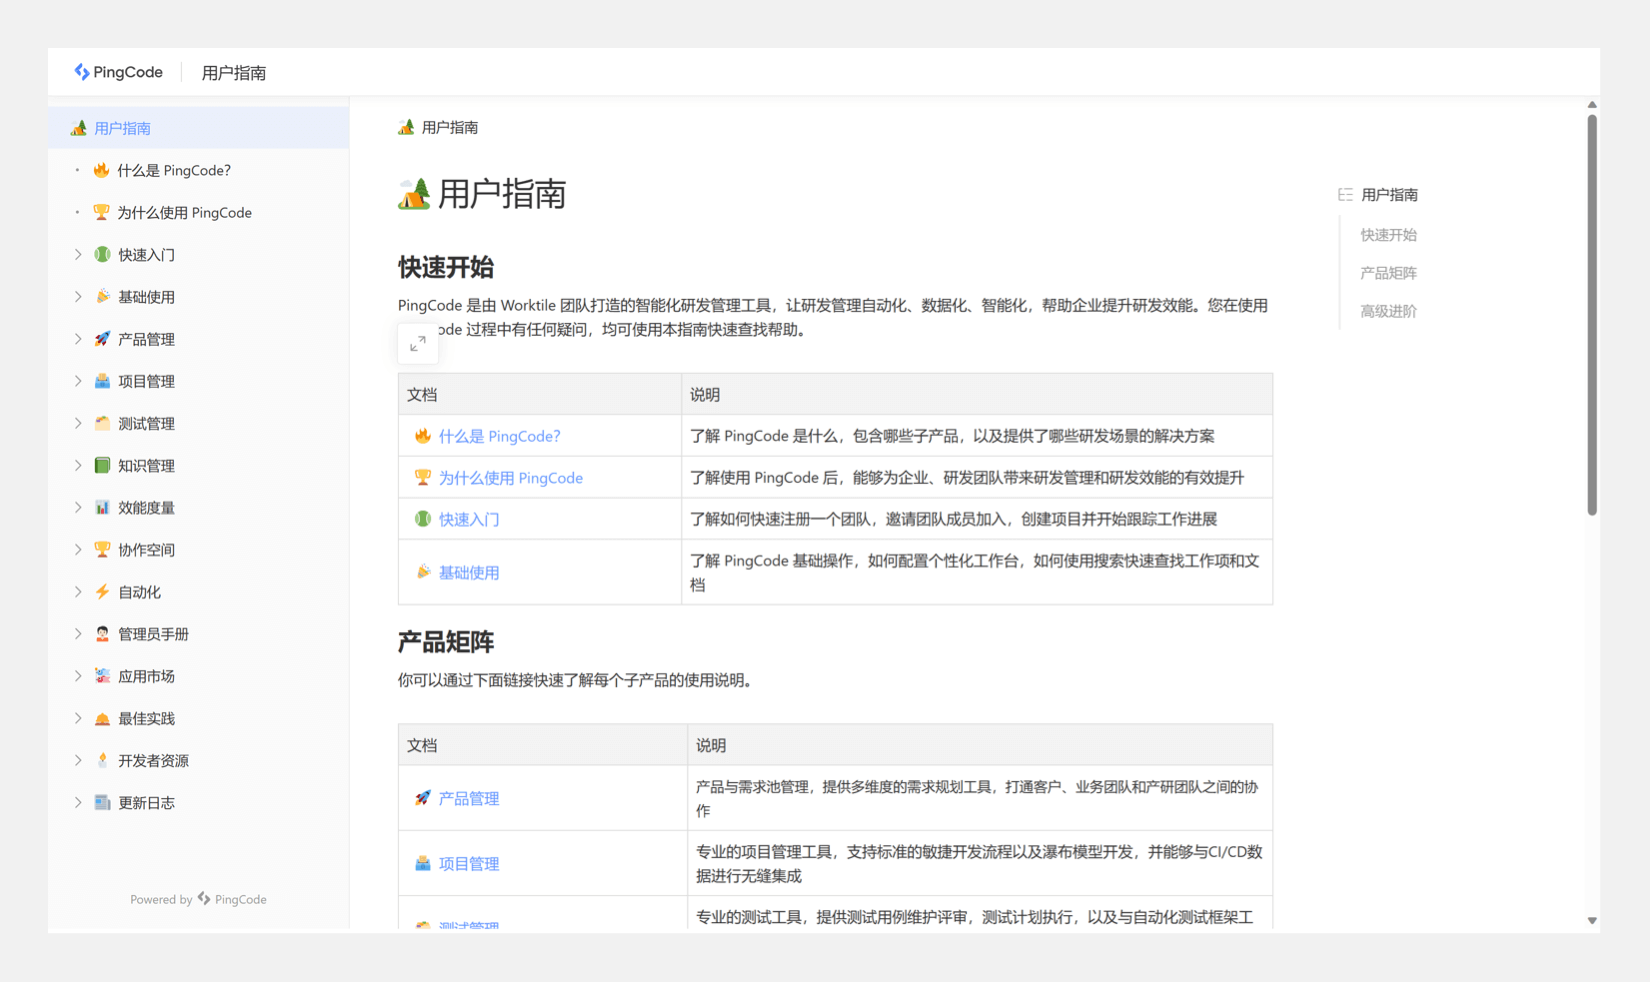1650x982 pixels.
Task: Click the lightning icon beside 自动化
Action: click(102, 592)
